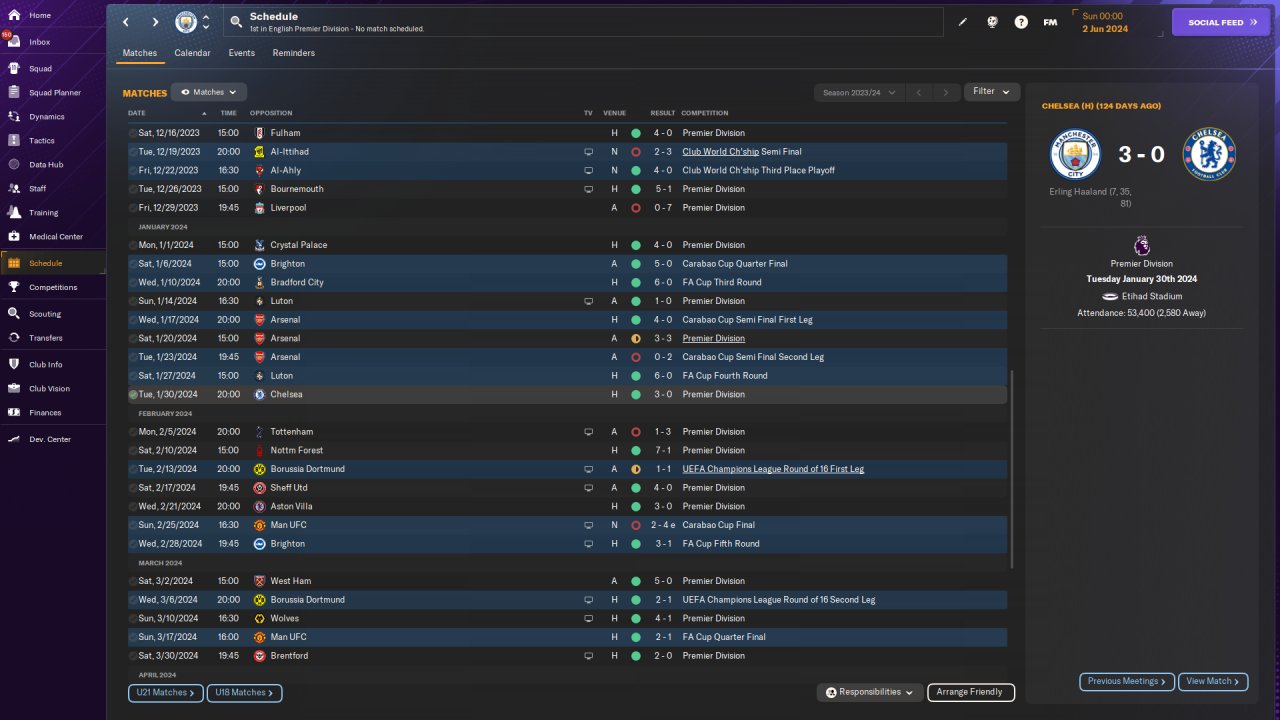This screenshot has height=720, width=1280.
Task: Open Finances from the sidebar
Action: (54, 413)
